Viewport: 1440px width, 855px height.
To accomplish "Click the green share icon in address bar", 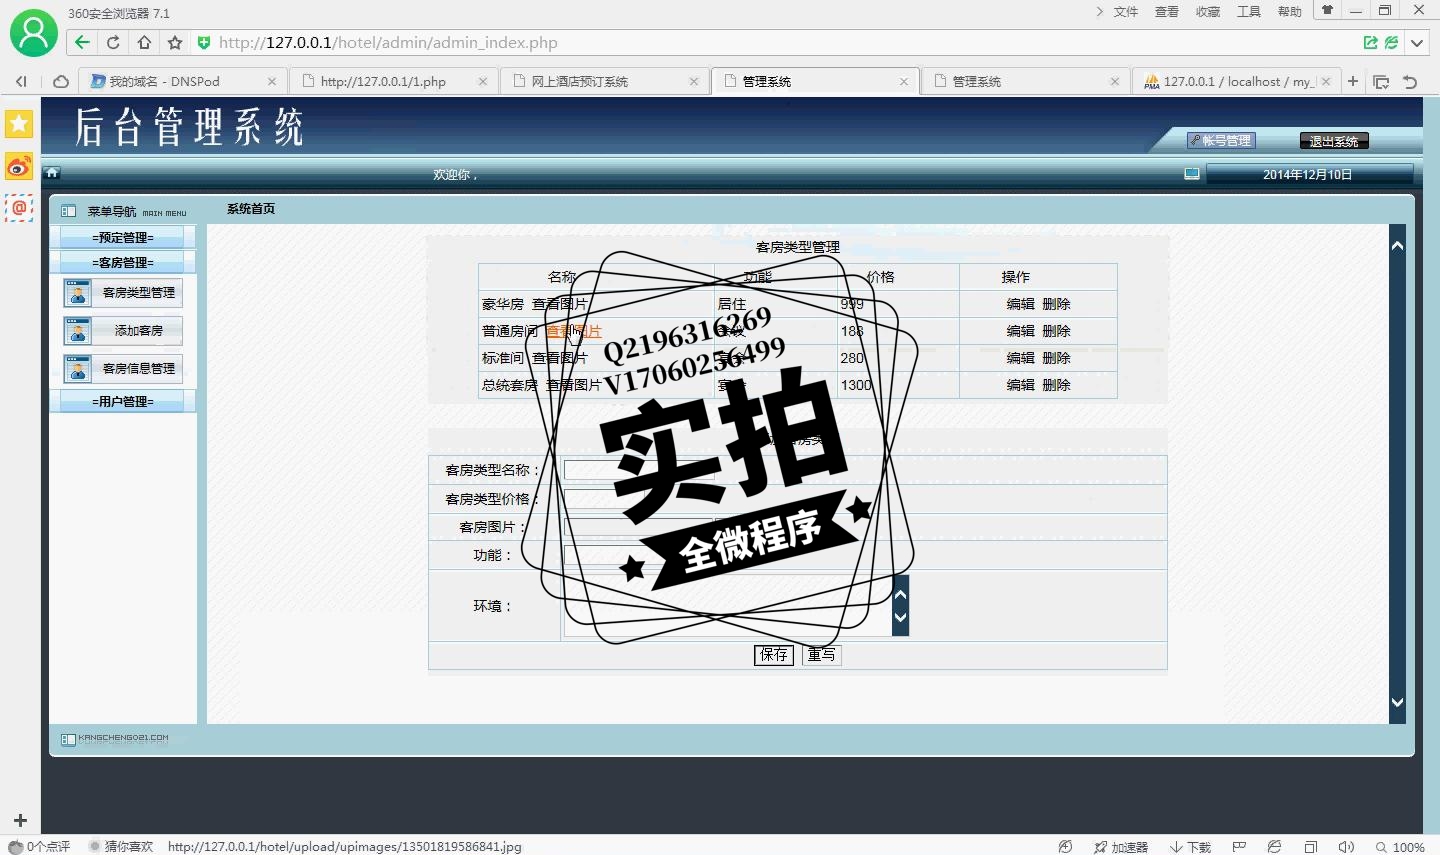I will tap(1371, 42).
